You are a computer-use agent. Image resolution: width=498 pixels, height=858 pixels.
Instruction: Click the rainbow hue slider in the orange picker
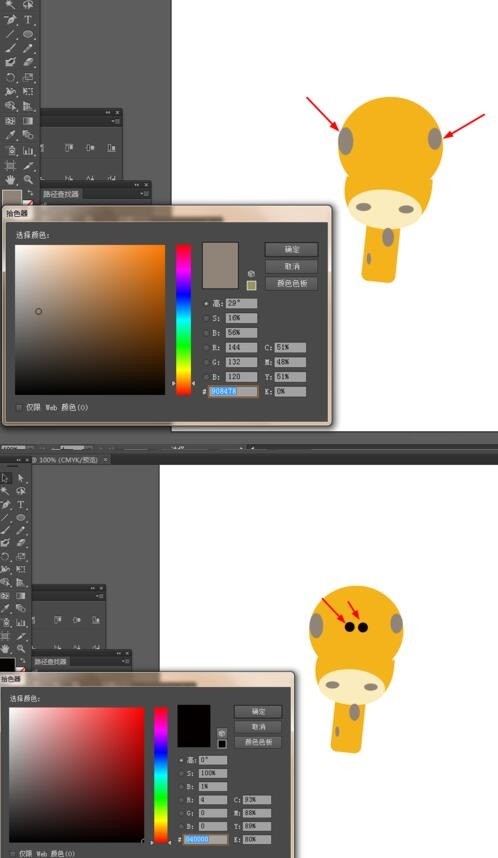pyautogui.click(x=183, y=319)
